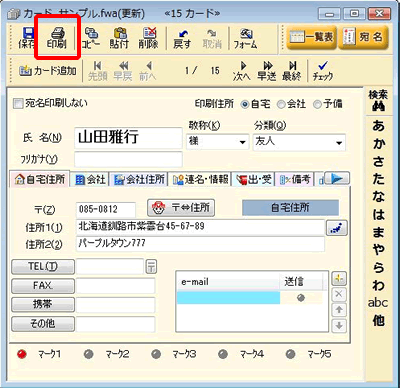
Task: Jump to あ index in sidebar
Action: (378, 126)
